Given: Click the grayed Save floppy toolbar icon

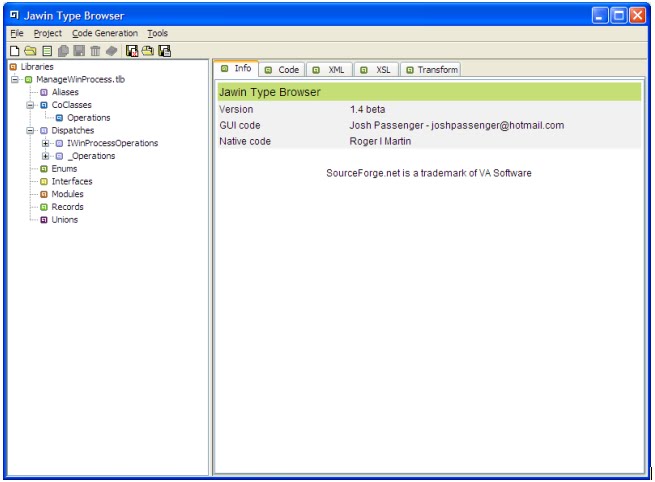Looking at the screenshot, I should click(x=79, y=51).
